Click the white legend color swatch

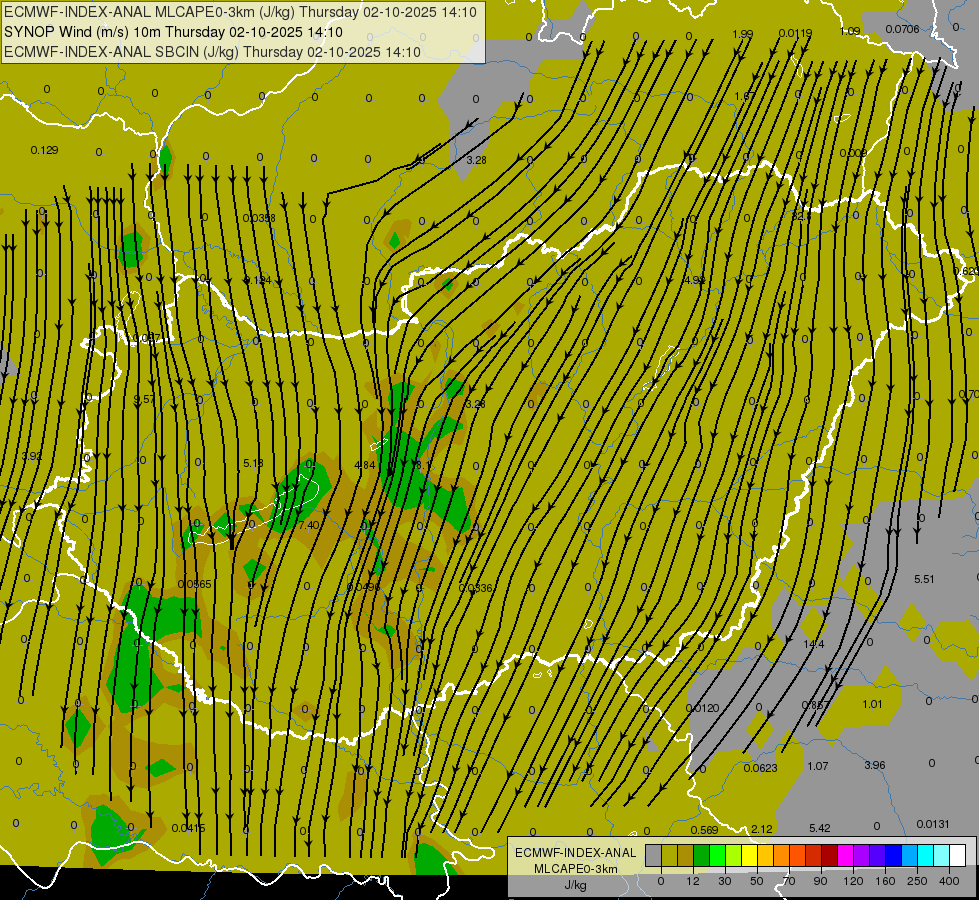pyautogui.click(x=957, y=855)
